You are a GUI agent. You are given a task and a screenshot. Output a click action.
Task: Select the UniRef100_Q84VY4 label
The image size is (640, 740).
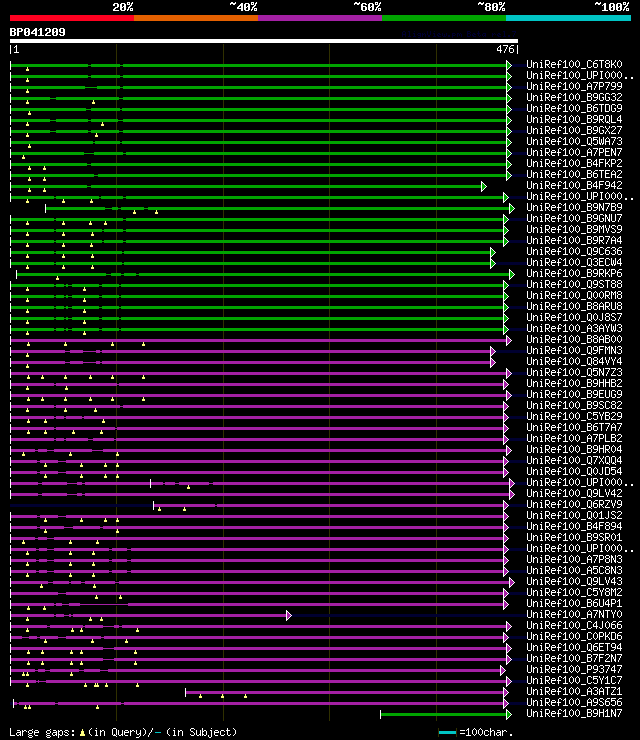(574, 362)
